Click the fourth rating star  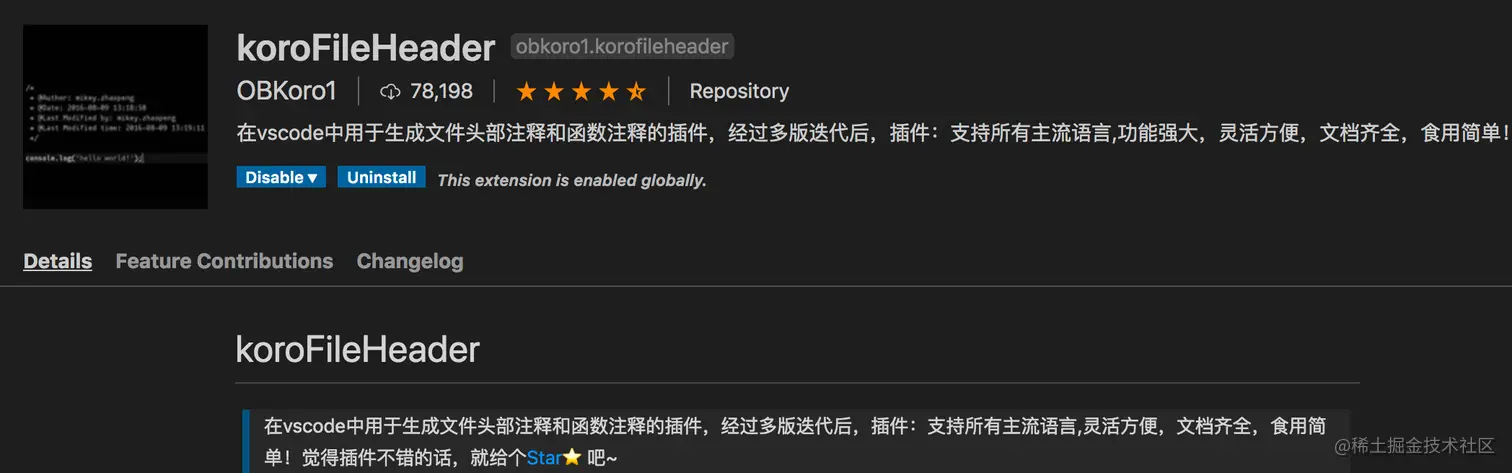point(608,92)
